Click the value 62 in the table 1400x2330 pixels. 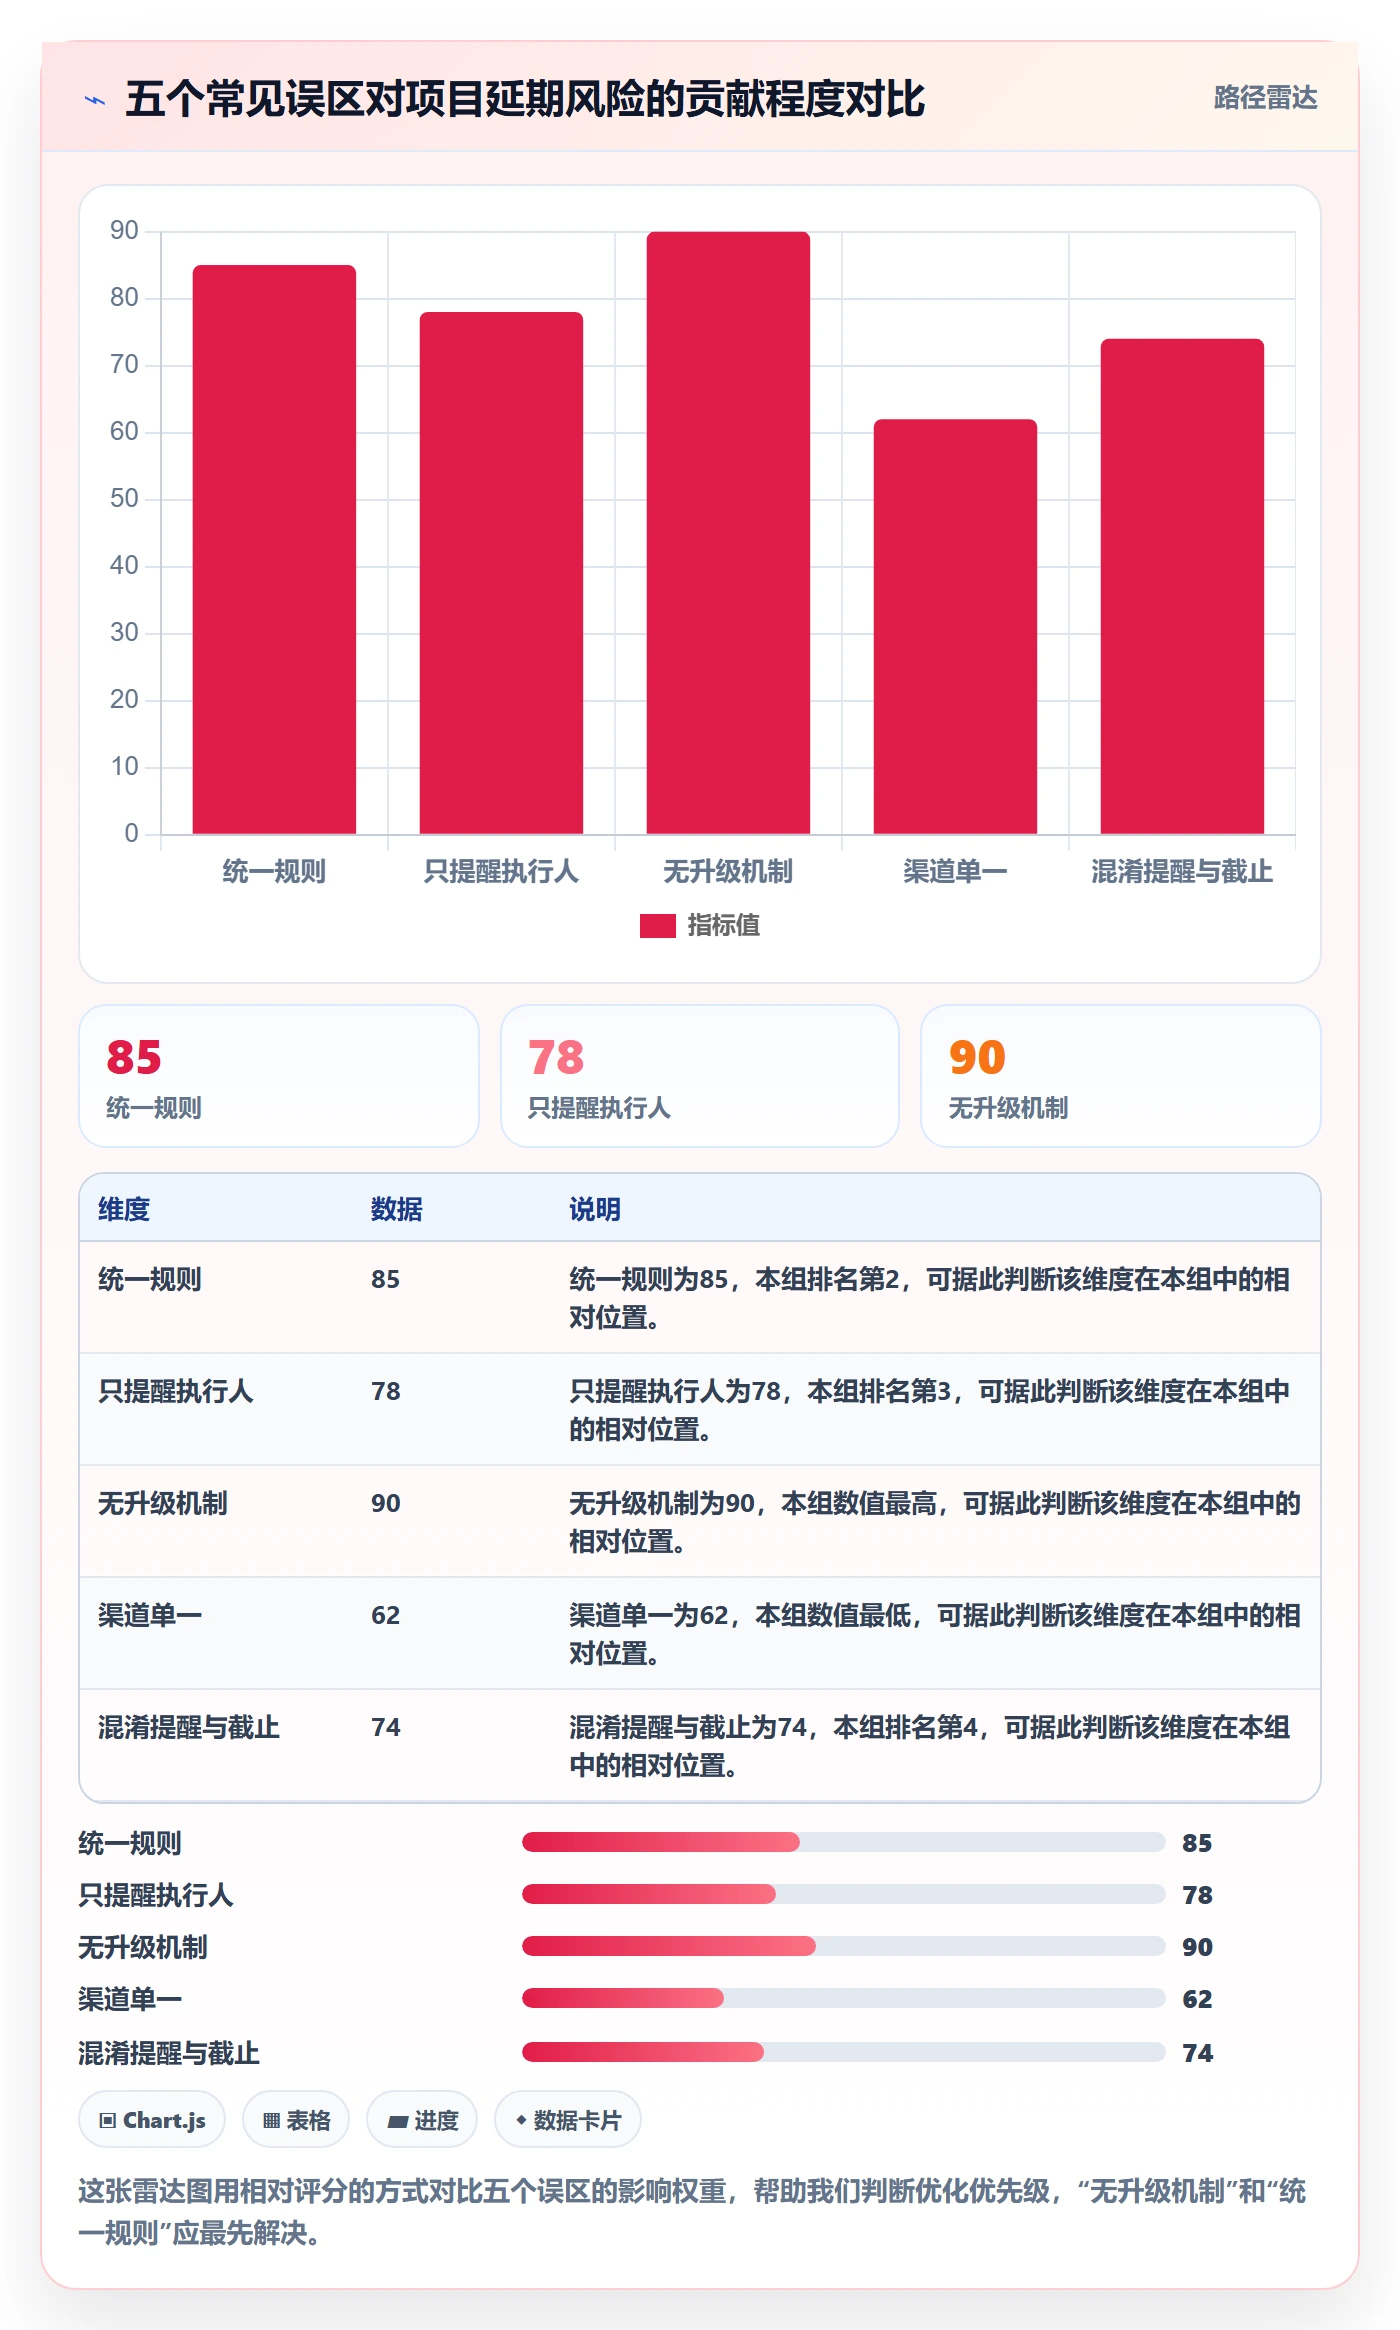click(386, 1615)
